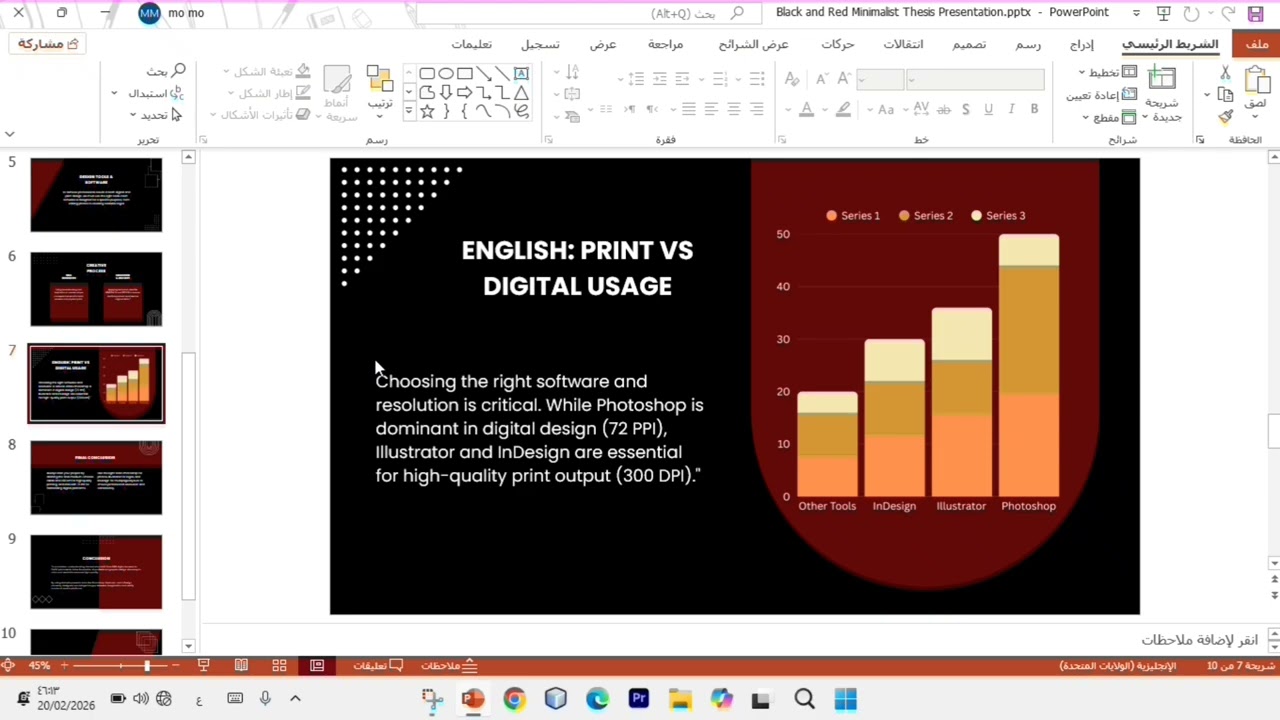Toggle Comments (تعليقات) pane
The height and width of the screenshot is (720, 1280).
tap(377, 665)
